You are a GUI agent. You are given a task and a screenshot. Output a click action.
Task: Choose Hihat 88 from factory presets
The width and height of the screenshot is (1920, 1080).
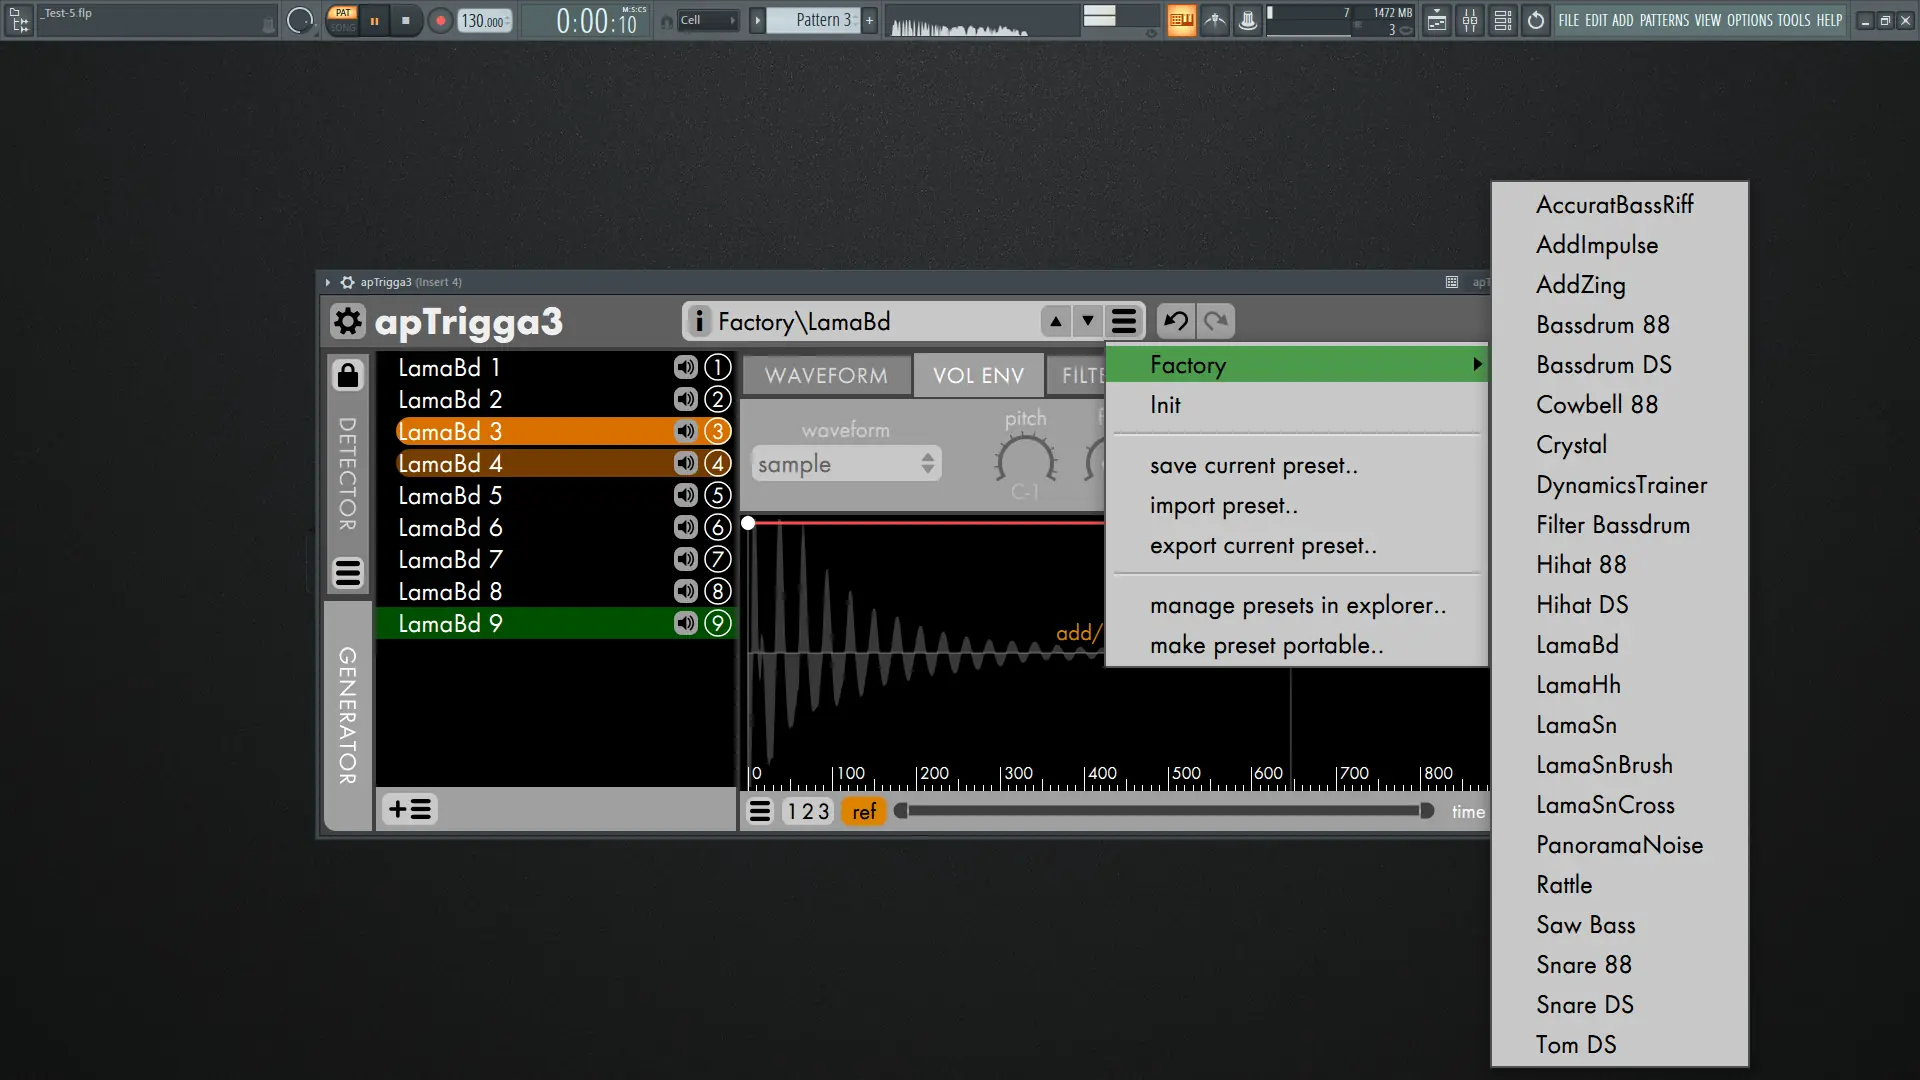pos(1581,565)
